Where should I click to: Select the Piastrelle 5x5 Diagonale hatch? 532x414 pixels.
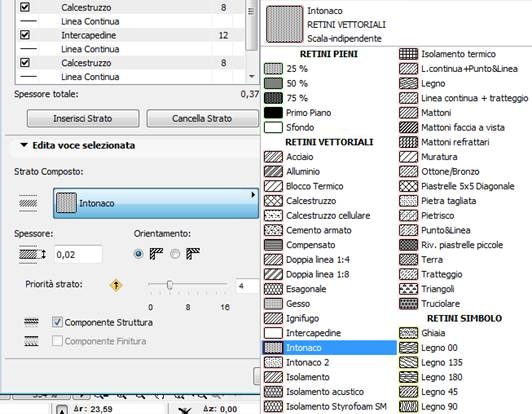408,186
